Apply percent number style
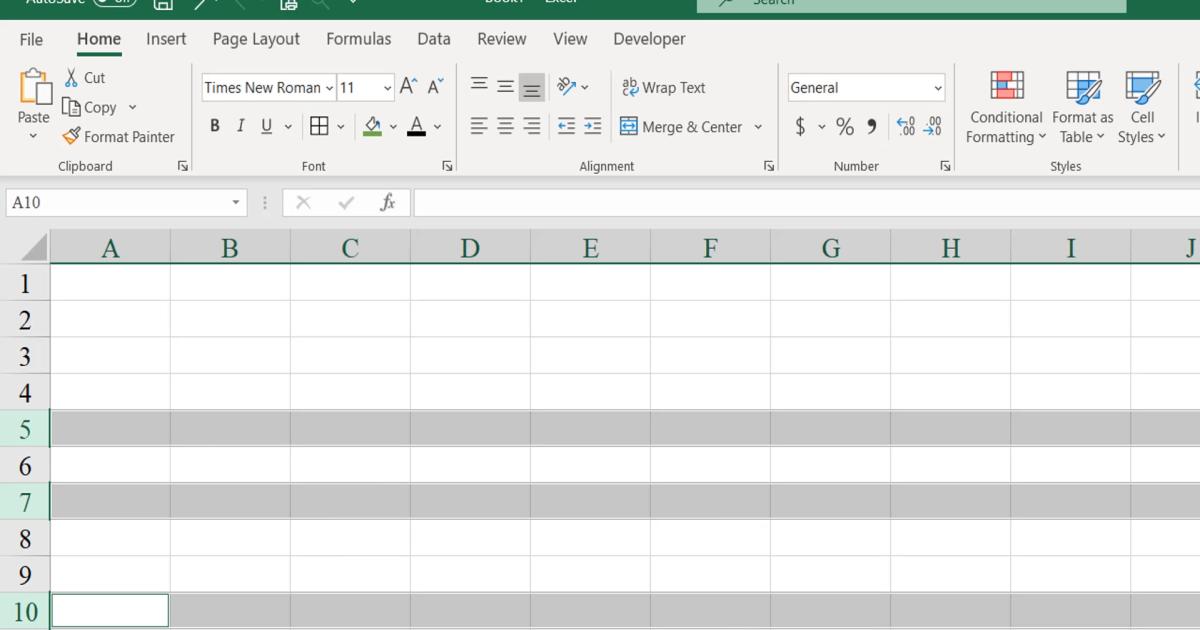 pos(845,126)
